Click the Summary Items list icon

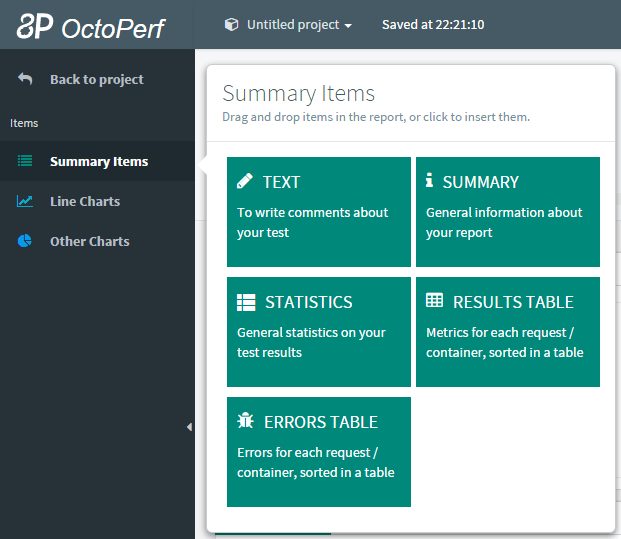pos(25,160)
